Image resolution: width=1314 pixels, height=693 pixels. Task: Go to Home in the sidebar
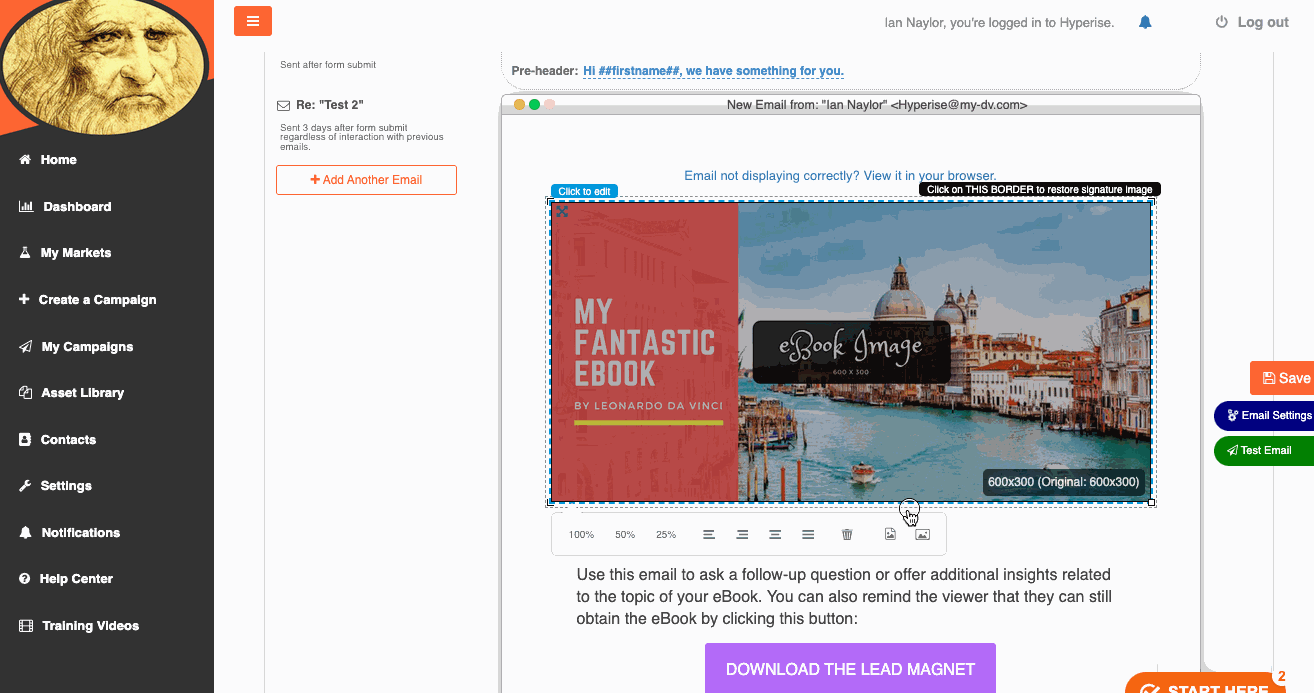(59, 160)
